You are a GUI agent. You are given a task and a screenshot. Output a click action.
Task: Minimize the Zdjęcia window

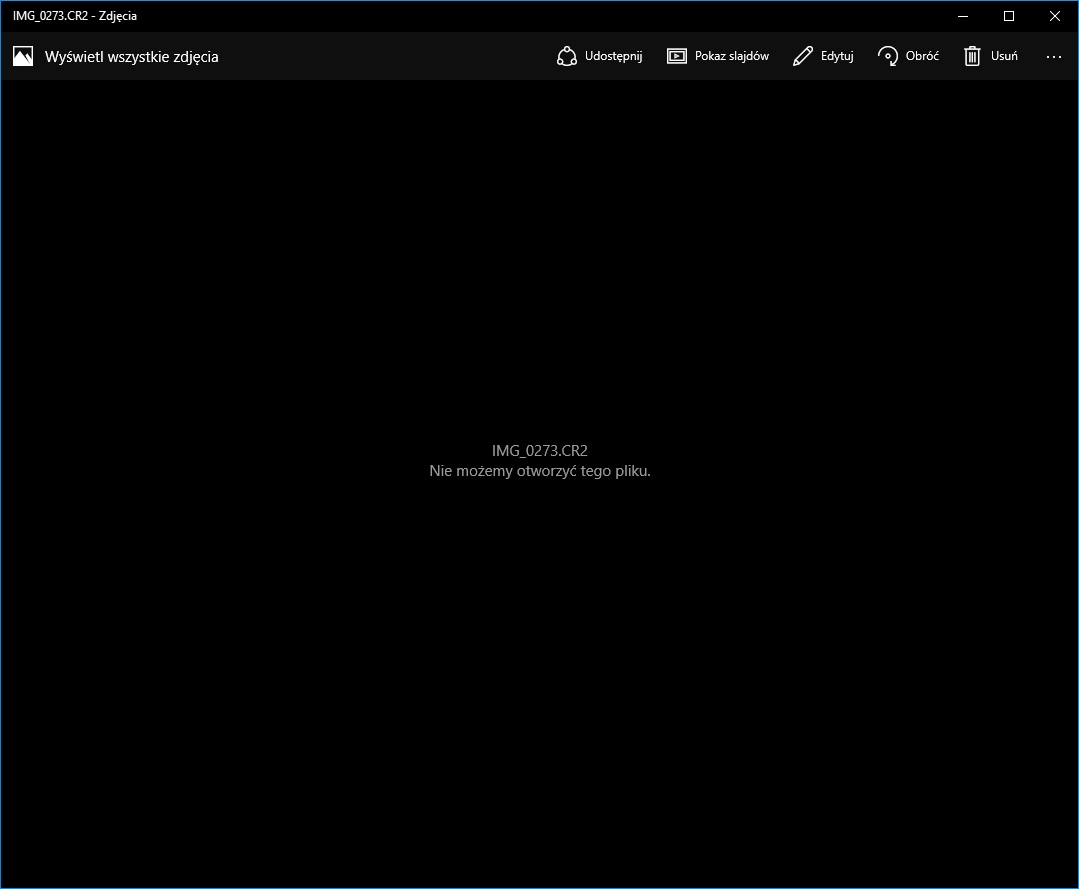963,16
